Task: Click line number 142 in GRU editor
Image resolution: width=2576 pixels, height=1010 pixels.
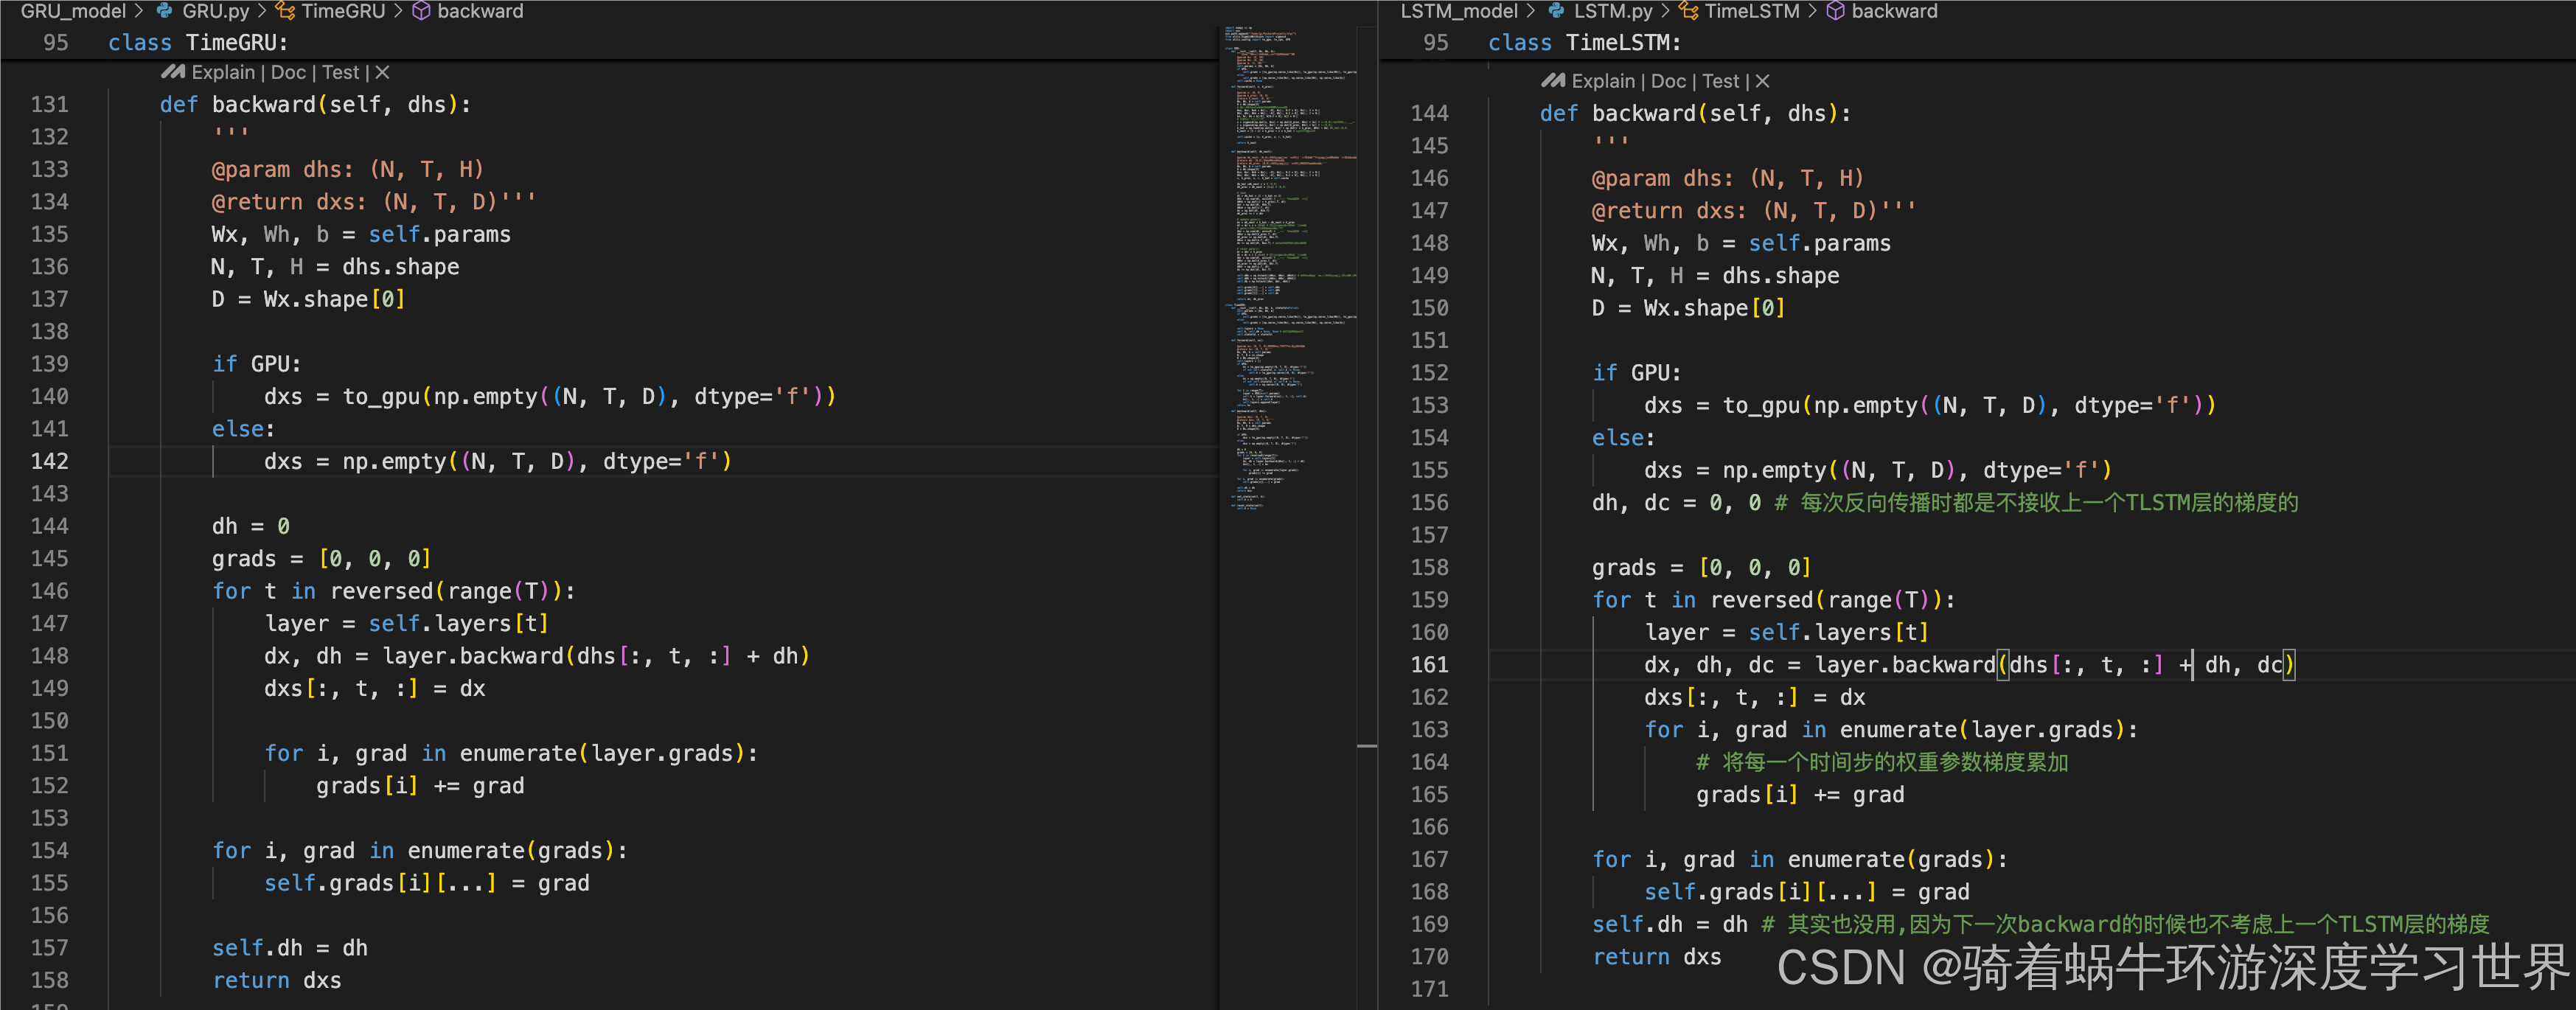Action: click(x=50, y=461)
